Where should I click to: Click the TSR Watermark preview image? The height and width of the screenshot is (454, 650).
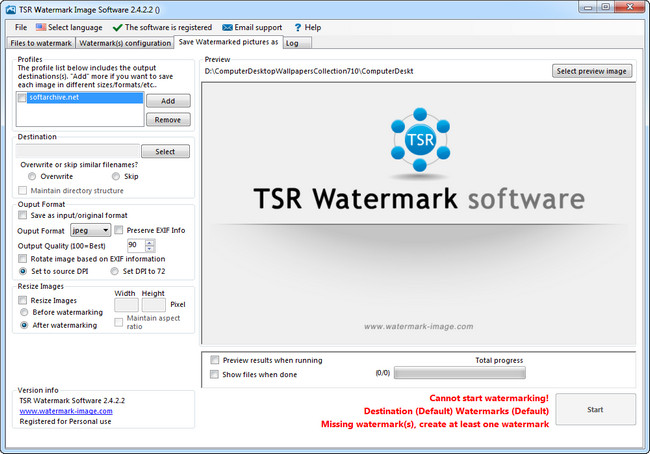point(419,214)
